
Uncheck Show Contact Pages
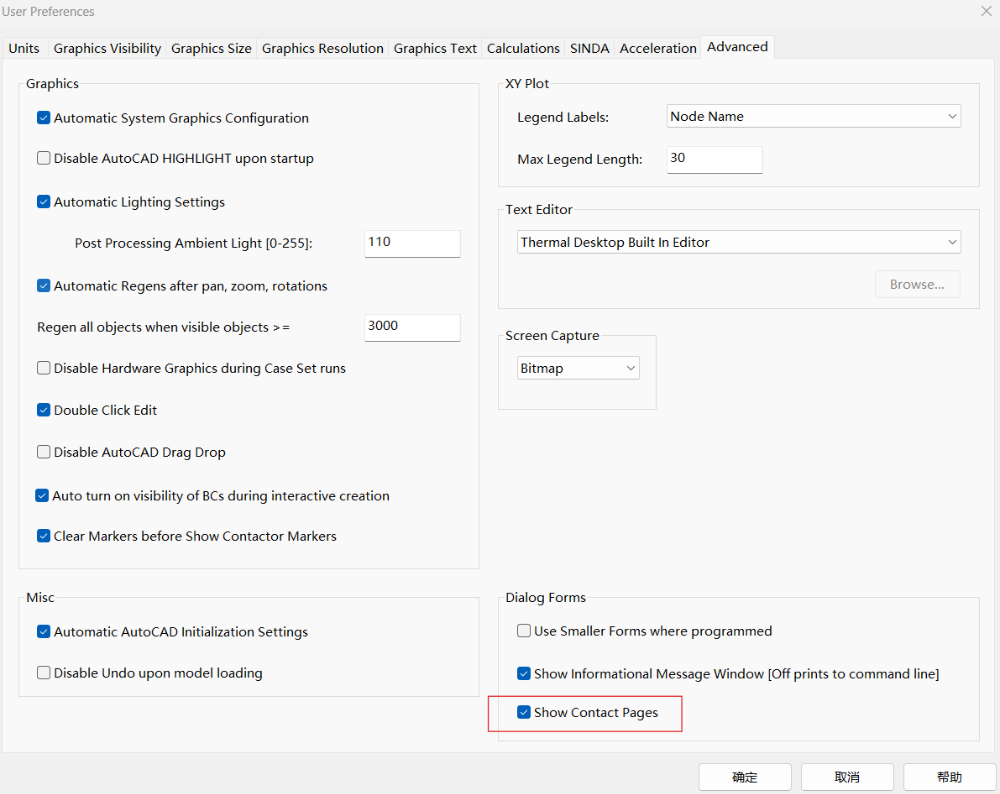[x=524, y=713]
